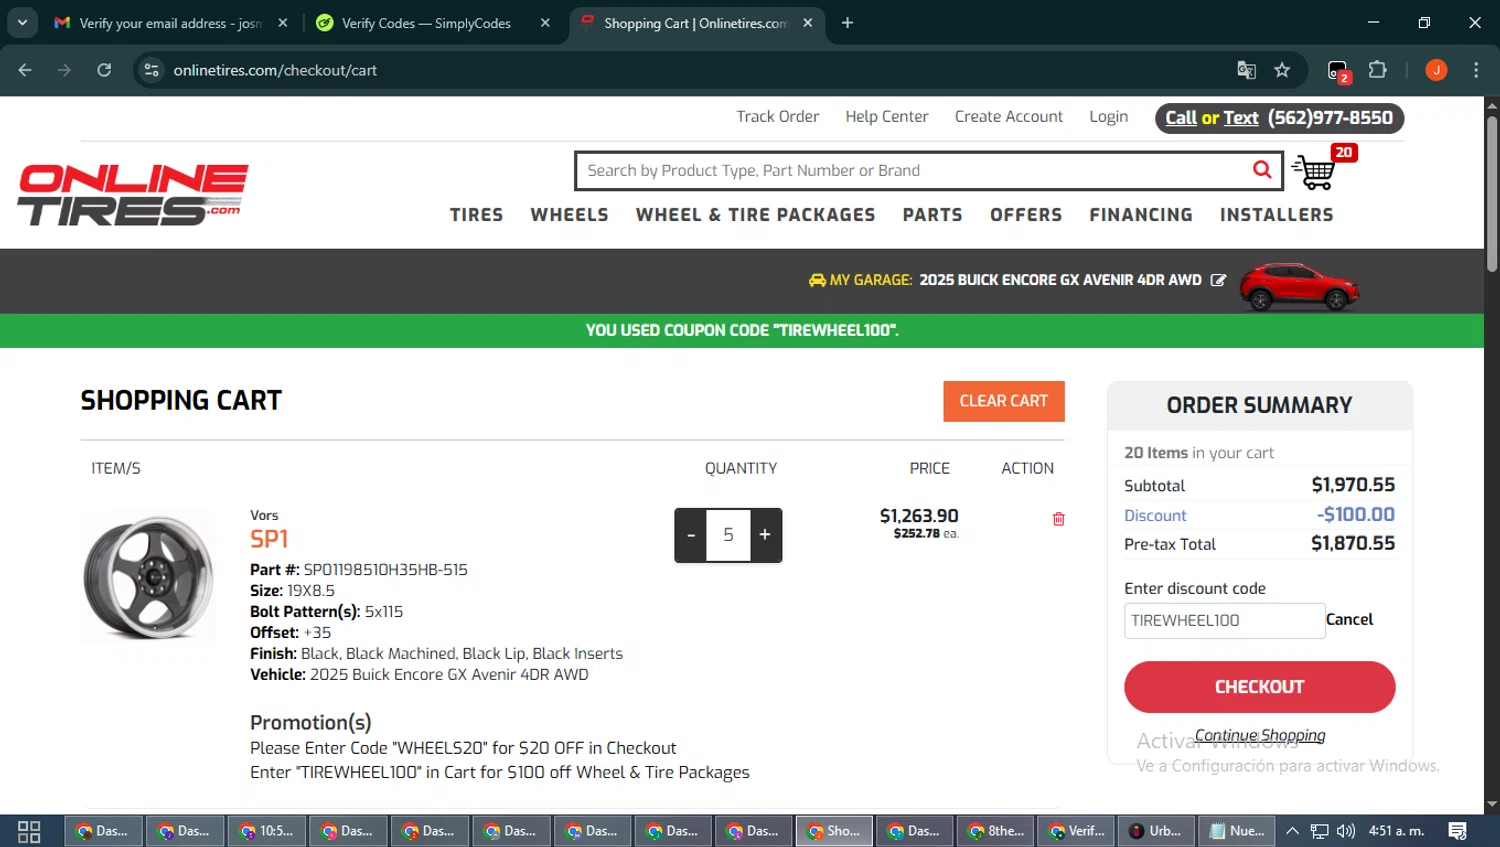Open the OFFERS menu
The width and height of the screenshot is (1500, 847).
1026,215
